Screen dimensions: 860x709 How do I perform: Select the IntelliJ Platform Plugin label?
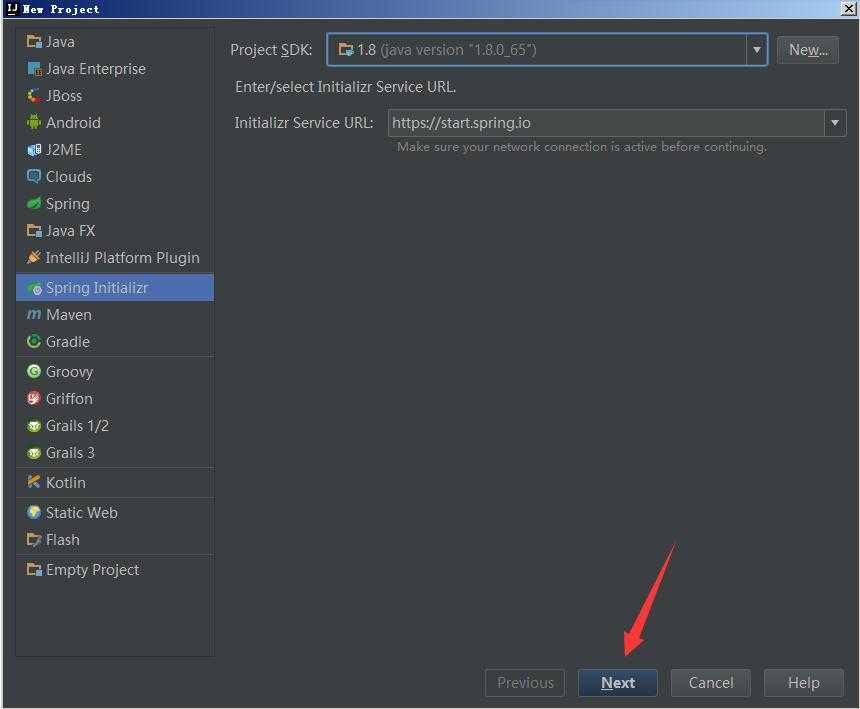coord(123,257)
